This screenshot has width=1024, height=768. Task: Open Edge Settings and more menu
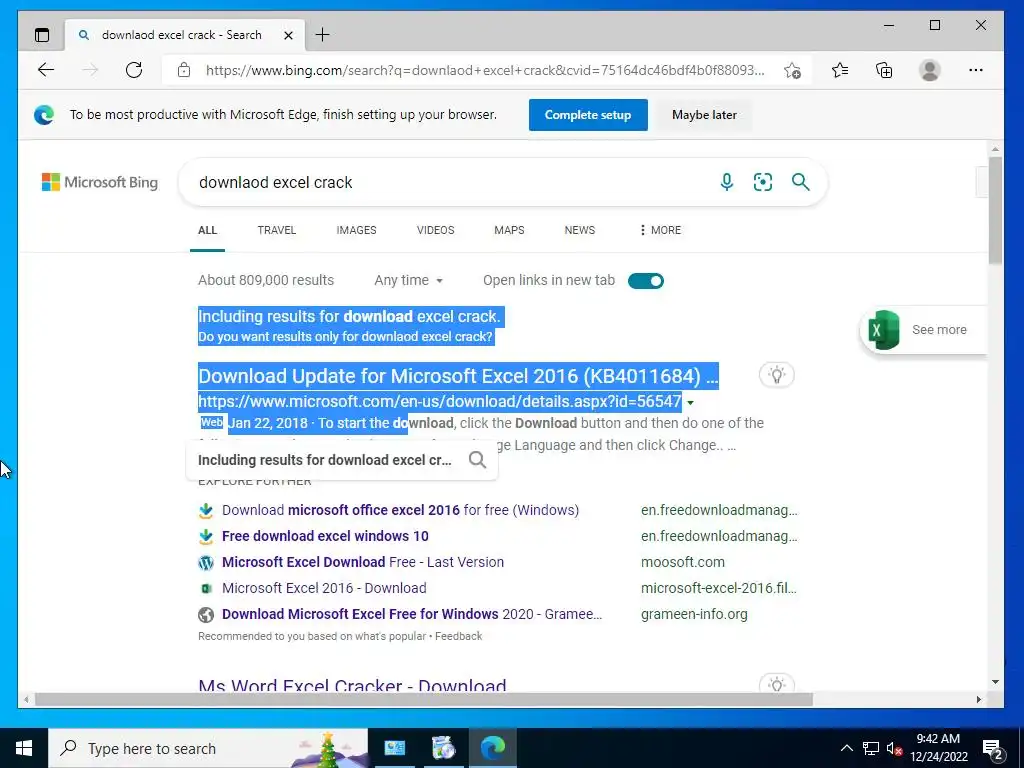(976, 70)
